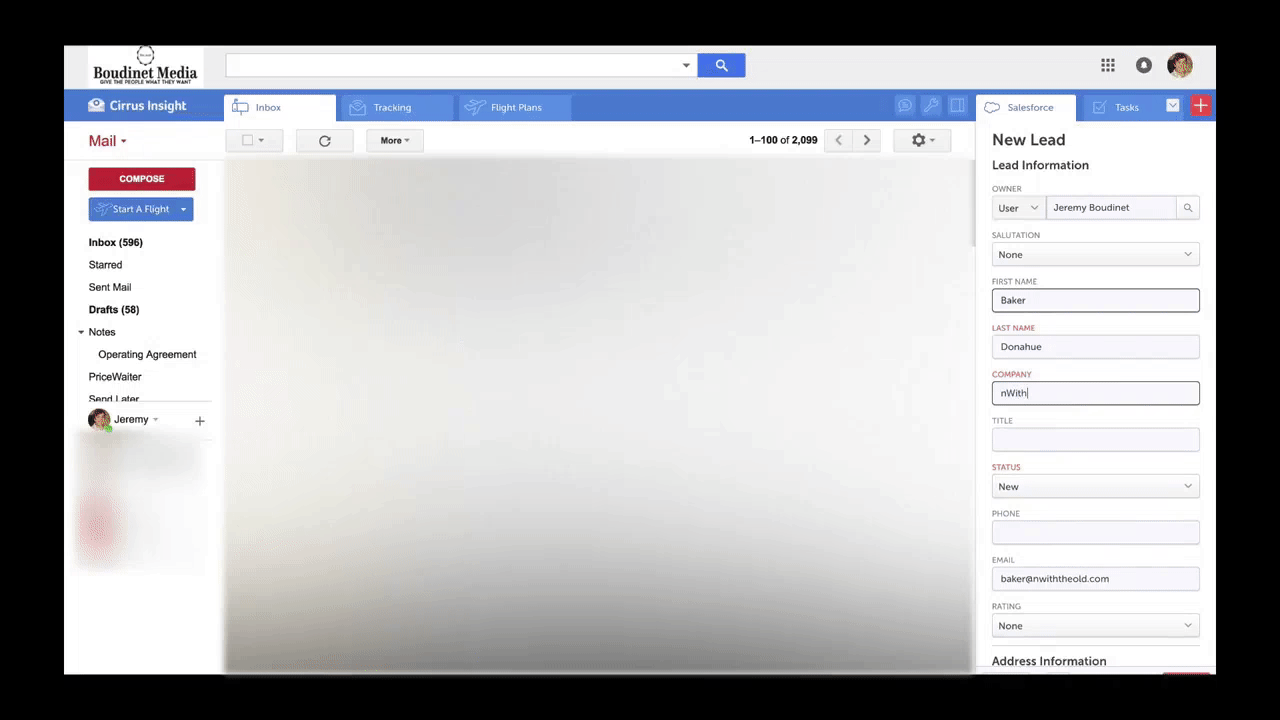This screenshot has width=1280, height=720.
Task: Collapse the Notes section in sidebar
Action: point(81,331)
